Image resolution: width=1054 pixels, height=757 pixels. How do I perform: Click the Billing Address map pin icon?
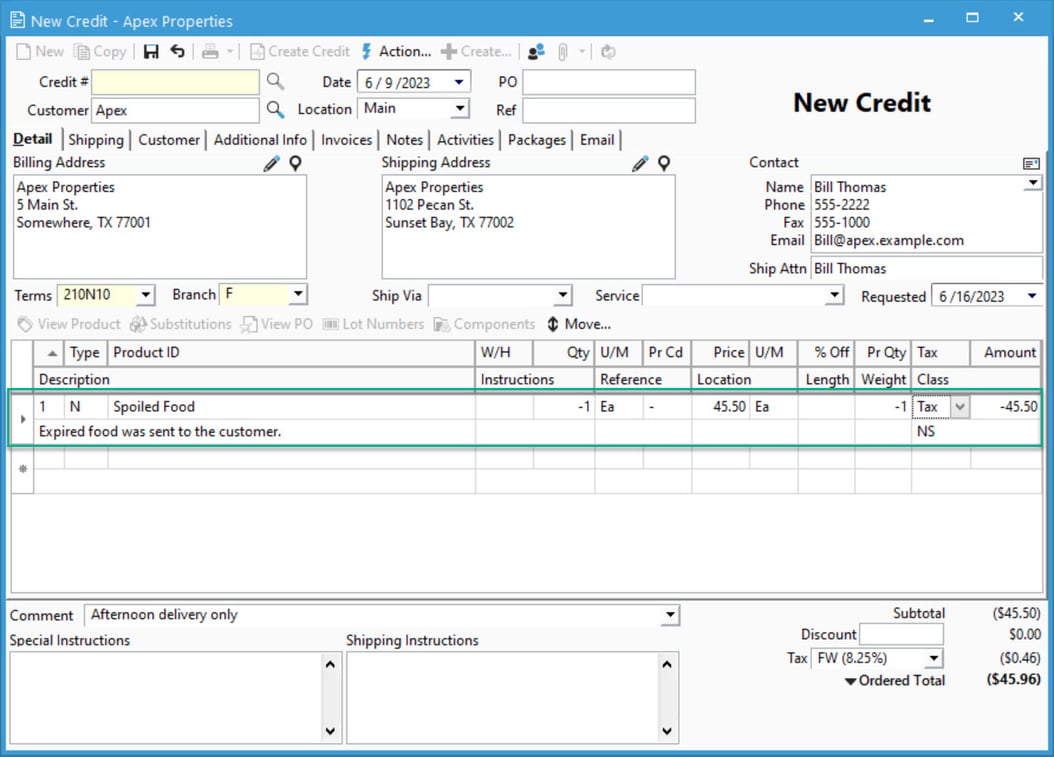click(x=295, y=163)
